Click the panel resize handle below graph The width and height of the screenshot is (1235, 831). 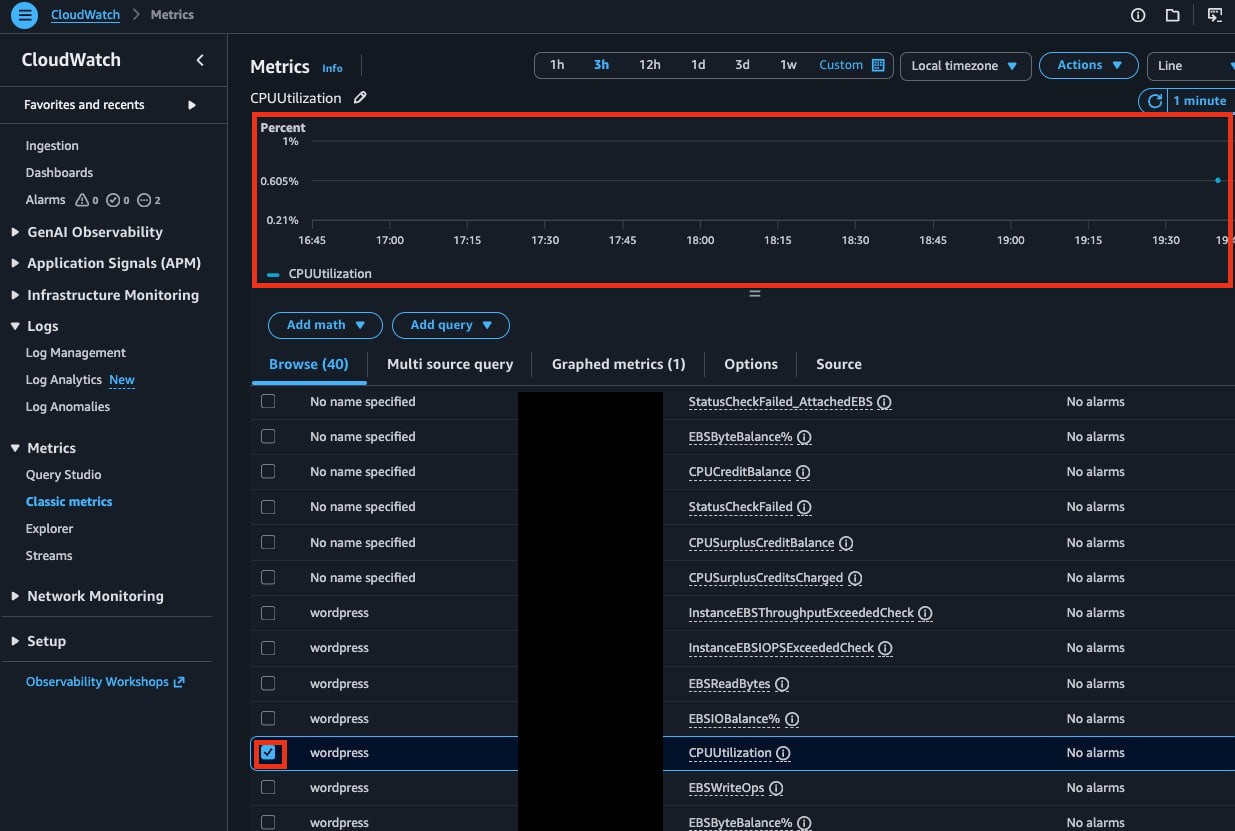[x=755, y=293]
